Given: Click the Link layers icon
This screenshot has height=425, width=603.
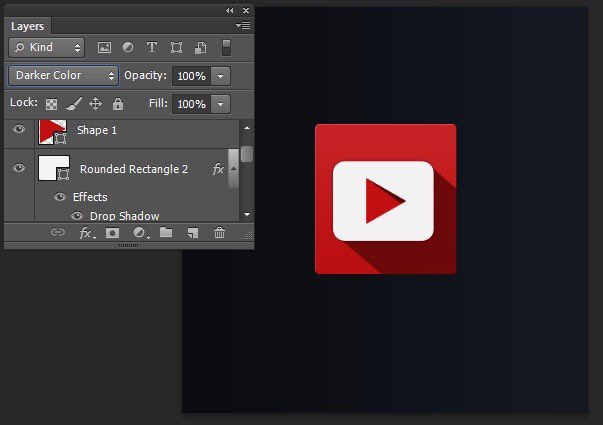Looking at the screenshot, I should point(58,232).
